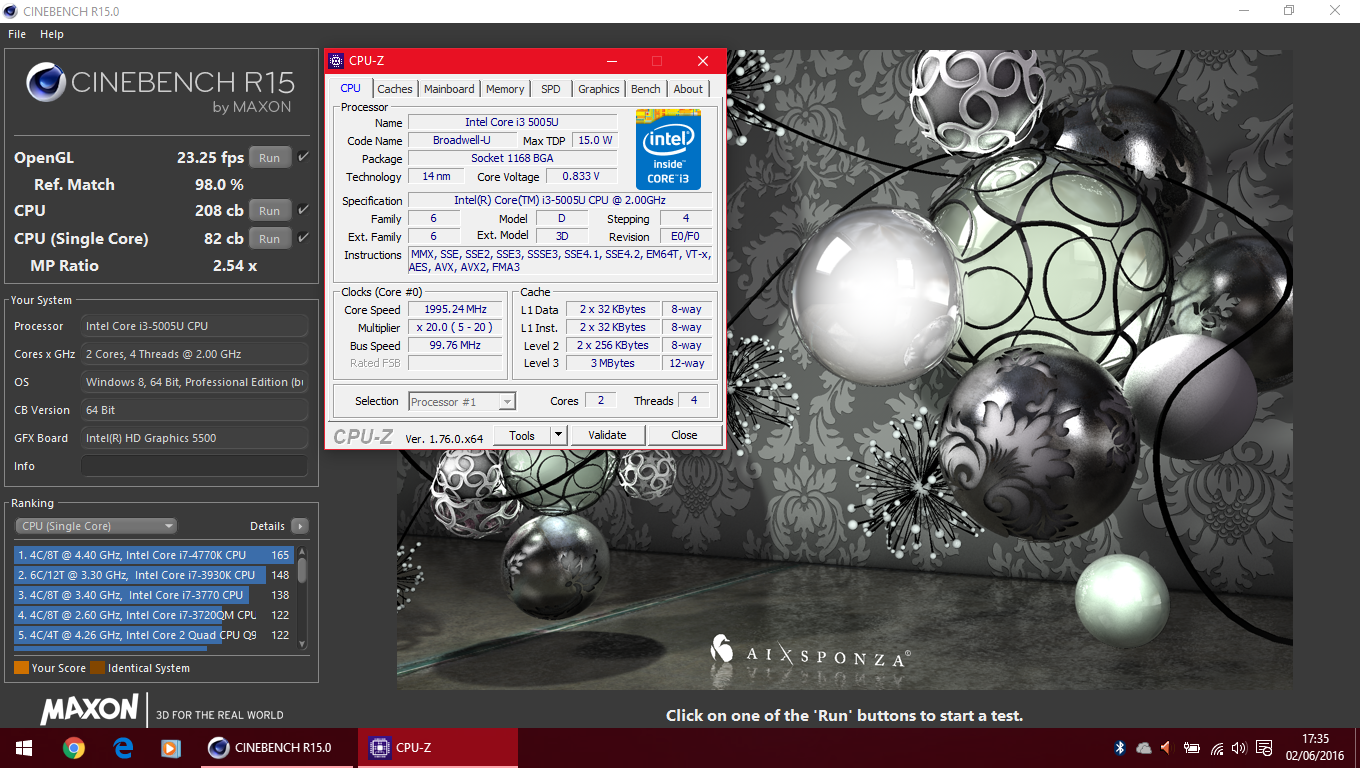Open the Windows Start menu
Viewport: 1360px width, 768px height.
pos(24,747)
